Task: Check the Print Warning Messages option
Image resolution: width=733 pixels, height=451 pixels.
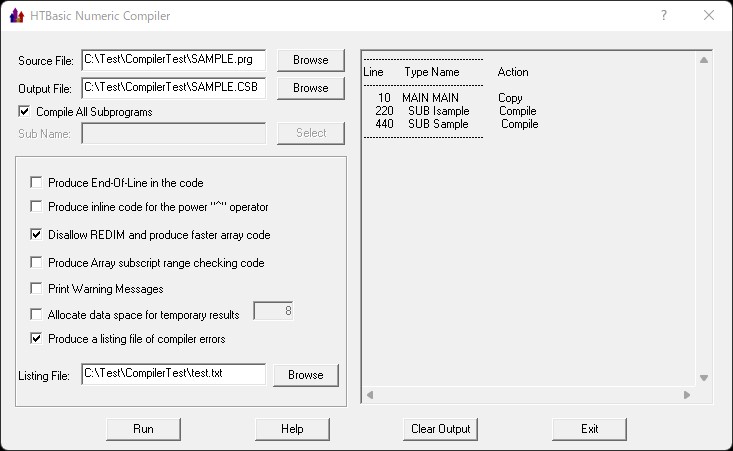Action: coord(36,288)
